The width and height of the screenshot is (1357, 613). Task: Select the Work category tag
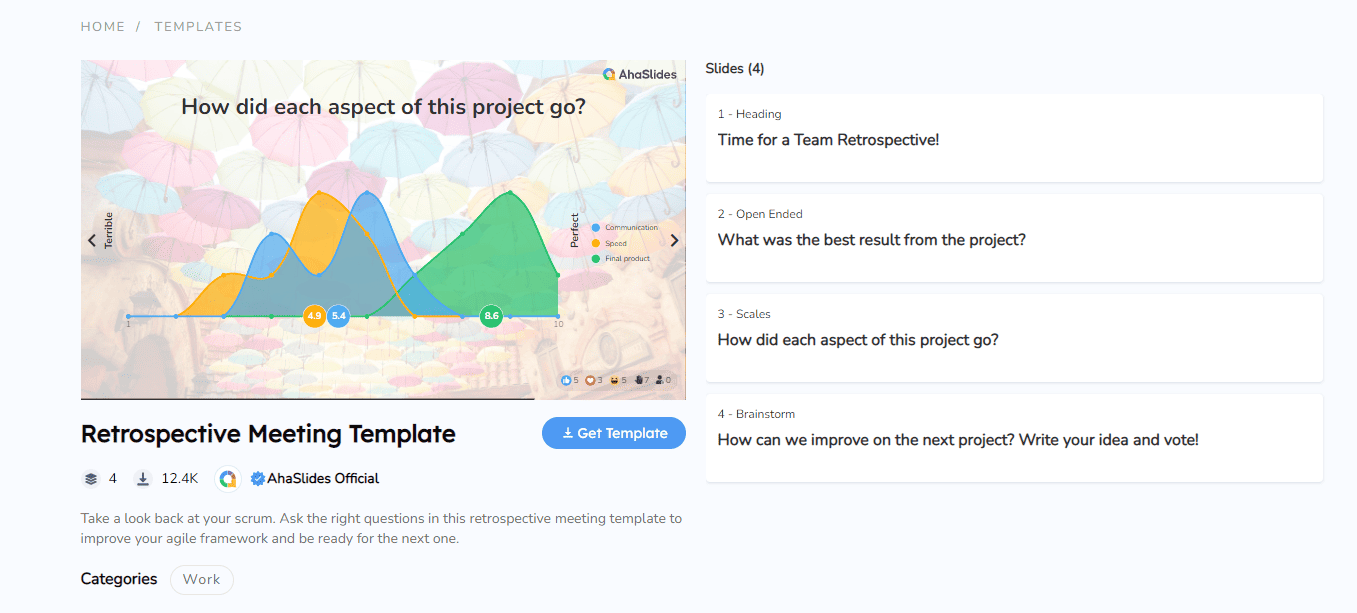tap(202, 579)
